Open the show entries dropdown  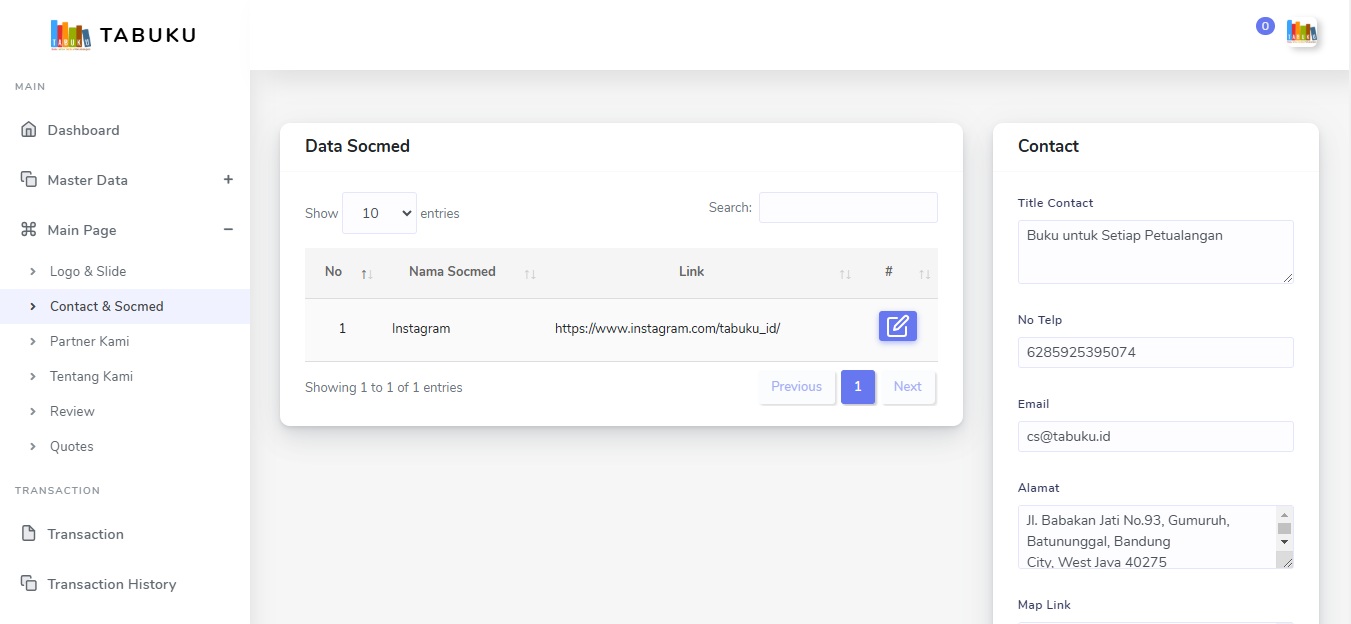click(379, 213)
